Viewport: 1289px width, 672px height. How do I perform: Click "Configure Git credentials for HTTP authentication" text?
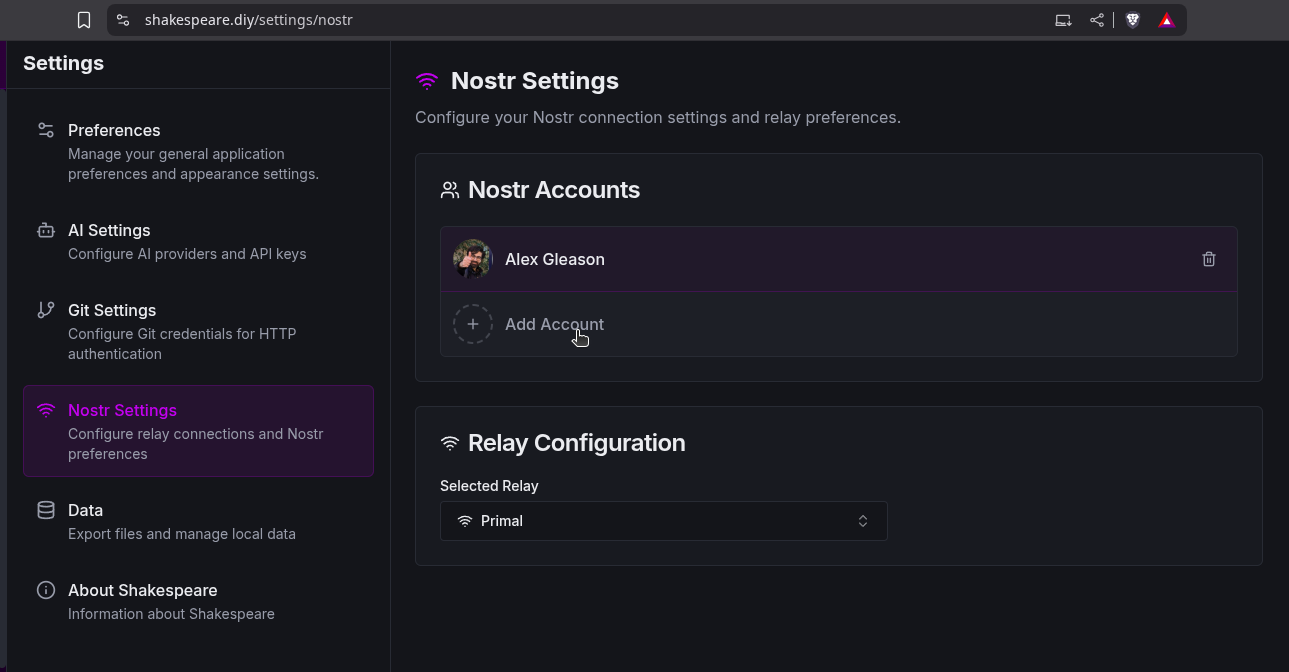(x=182, y=344)
